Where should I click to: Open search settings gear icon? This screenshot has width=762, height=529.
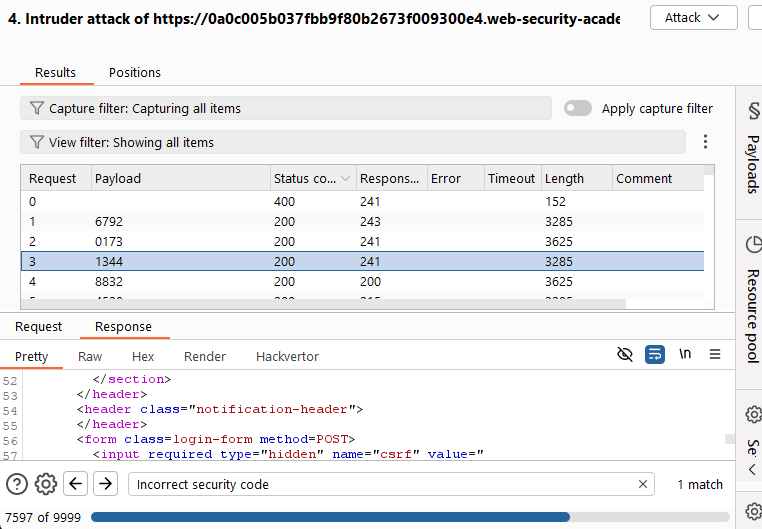coord(46,484)
